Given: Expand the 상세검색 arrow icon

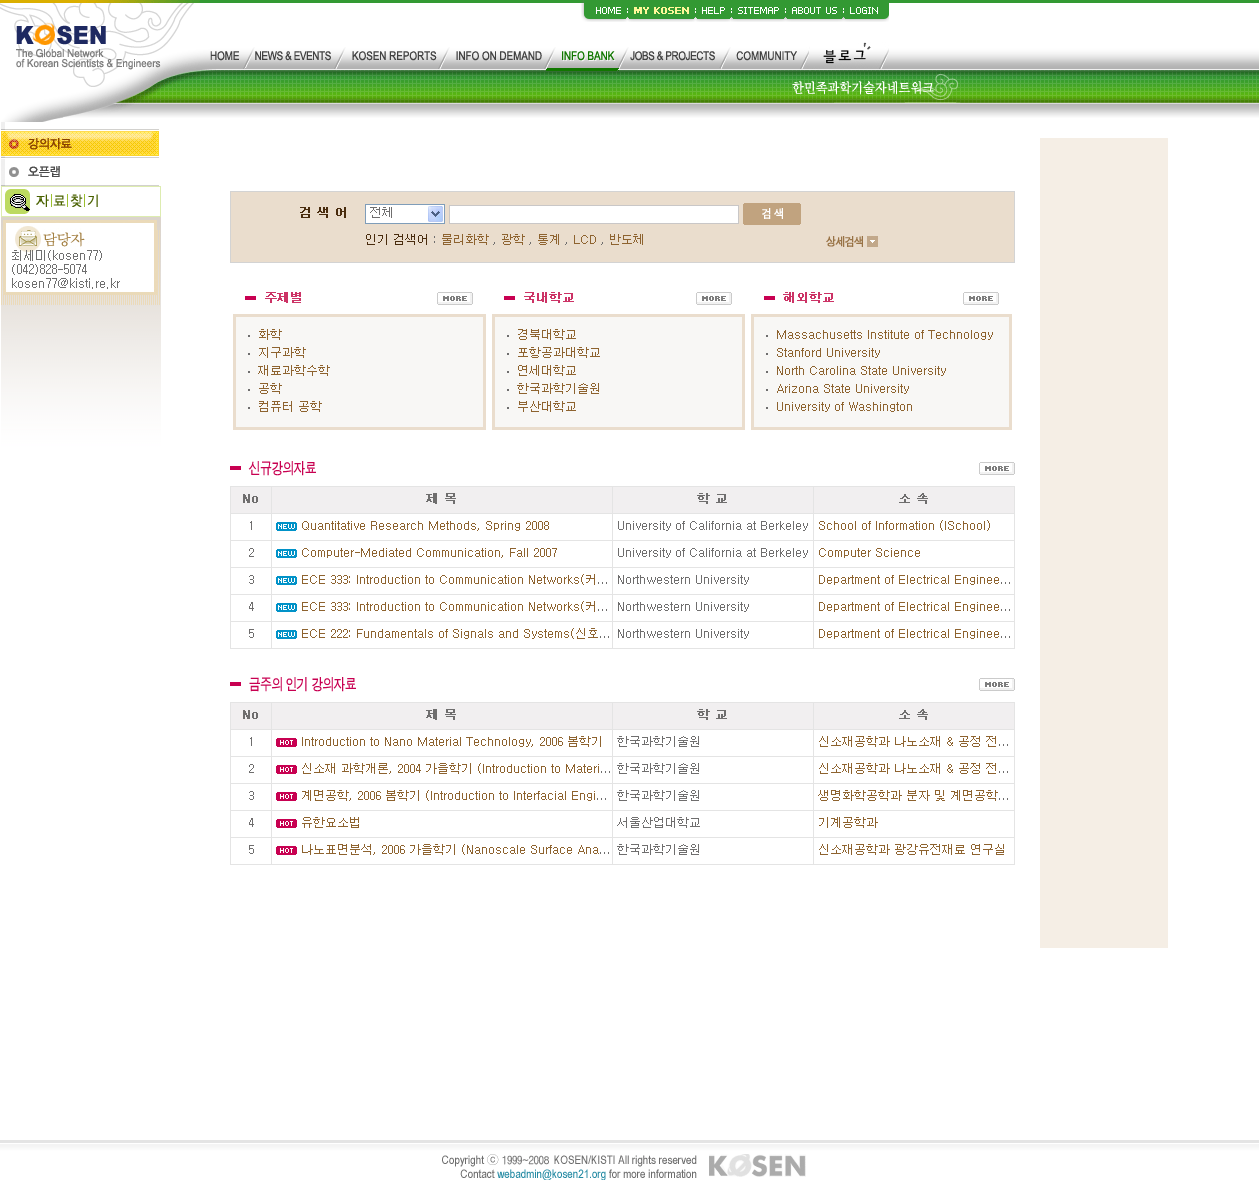Looking at the screenshot, I should (x=872, y=241).
